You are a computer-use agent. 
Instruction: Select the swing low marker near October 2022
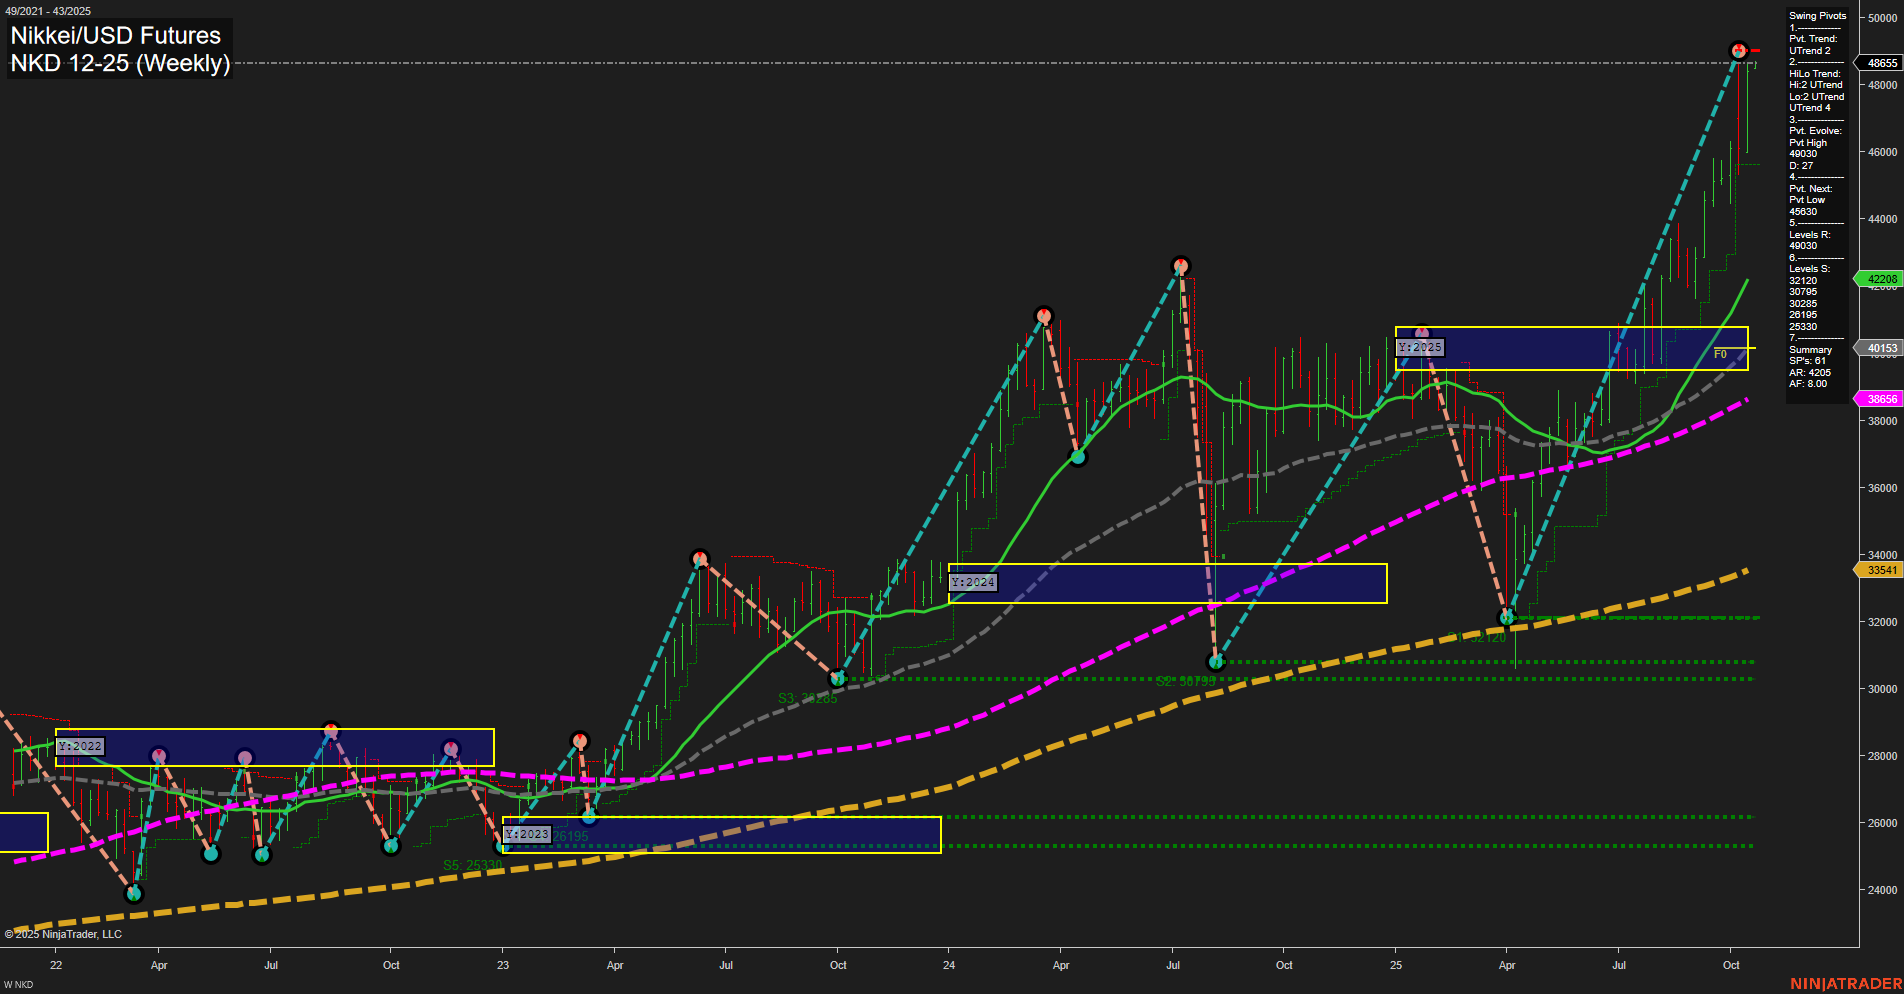pos(390,848)
